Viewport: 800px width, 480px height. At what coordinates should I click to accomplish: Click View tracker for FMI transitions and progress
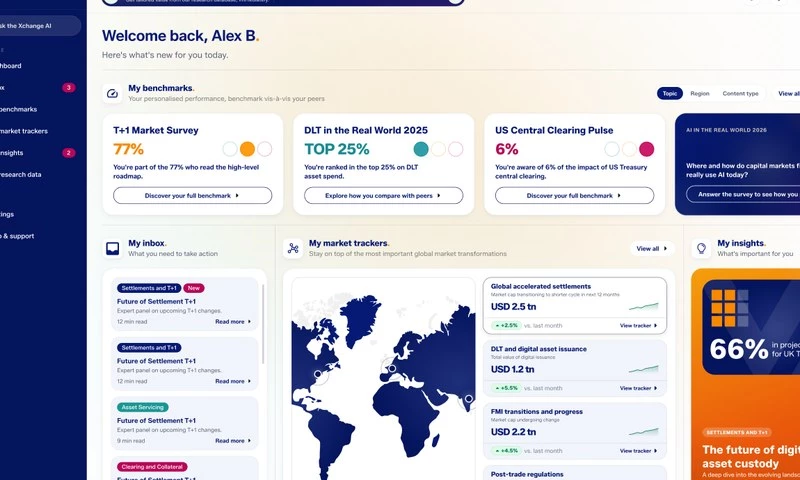(x=638, y=451)
